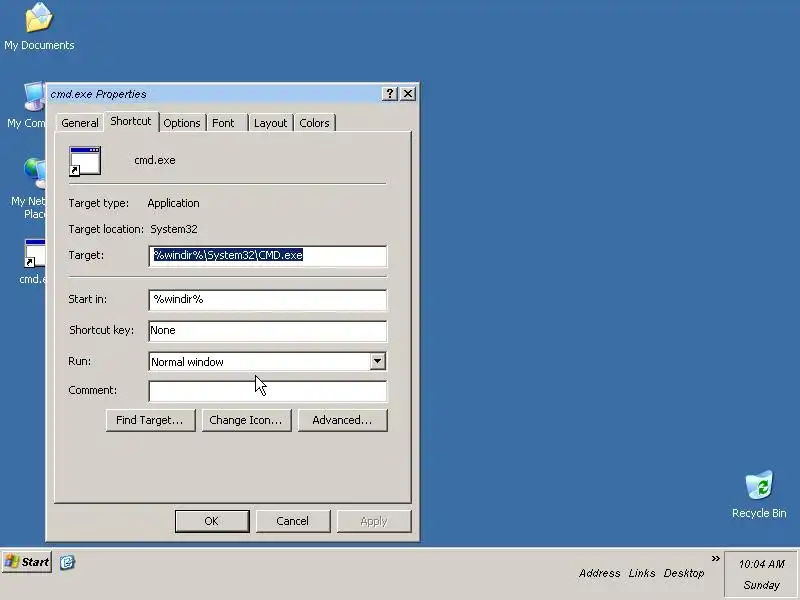This screenshot has width=800, height=600.
Task: Open the Start menu
Action: point(27,562)
